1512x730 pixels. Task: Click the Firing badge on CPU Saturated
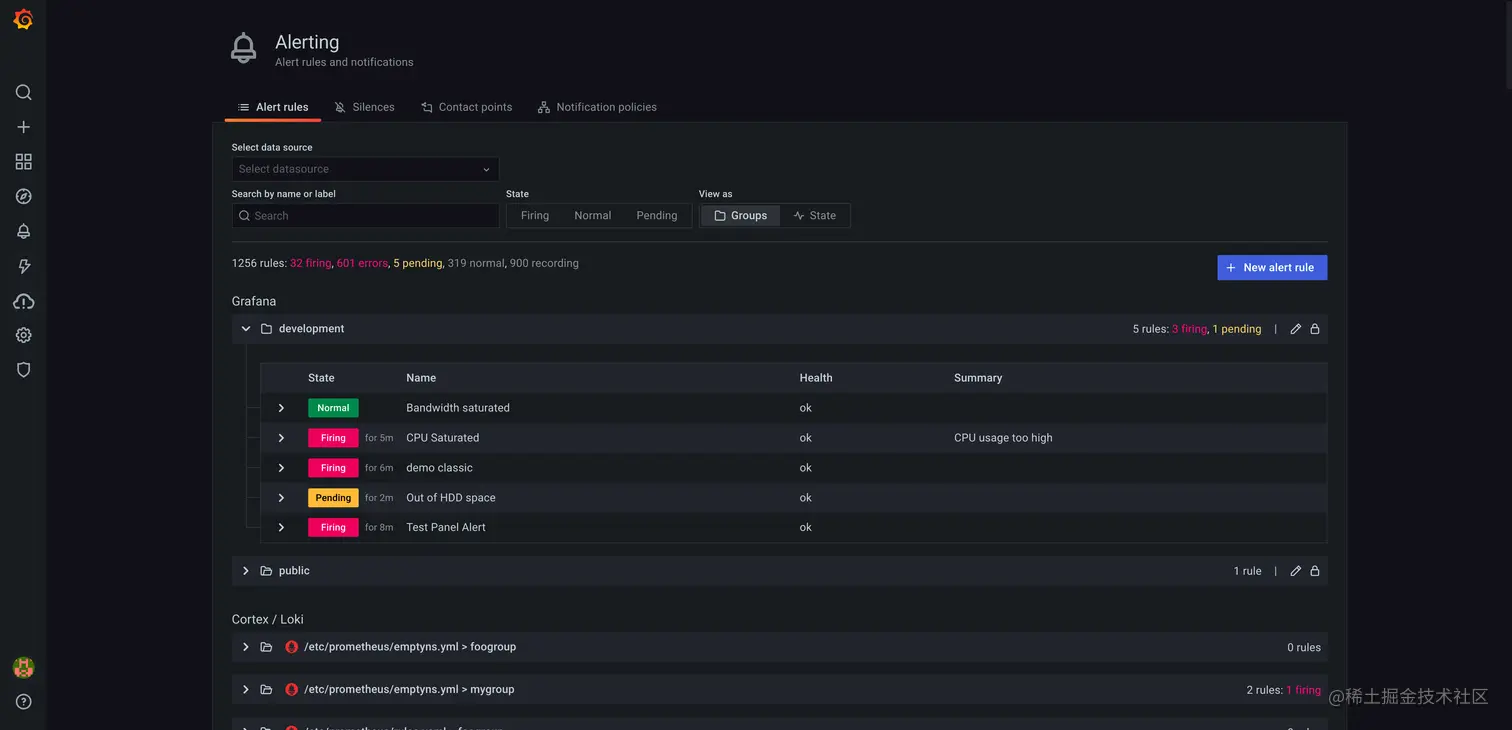tap(333, 438)
